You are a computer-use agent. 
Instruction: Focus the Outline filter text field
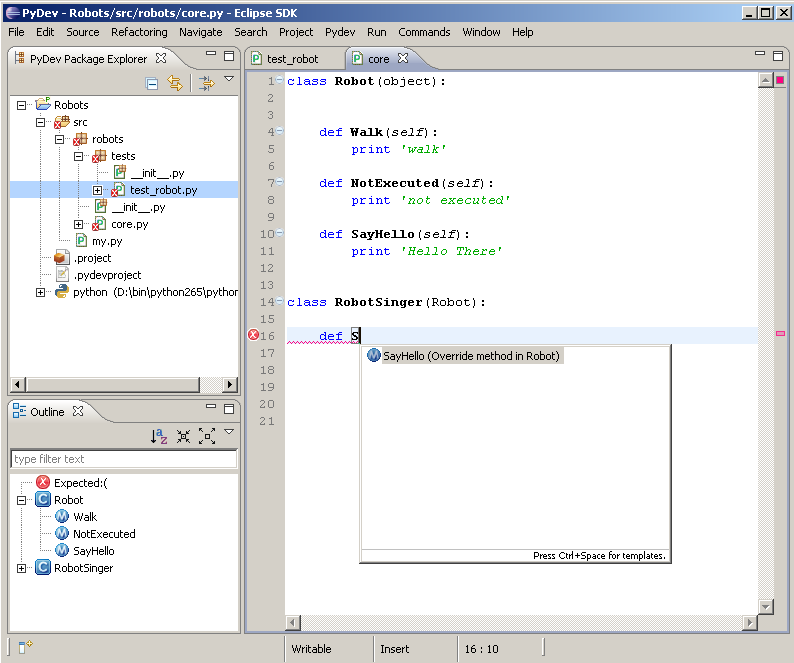pyautogui.click(x=124, y=459)
